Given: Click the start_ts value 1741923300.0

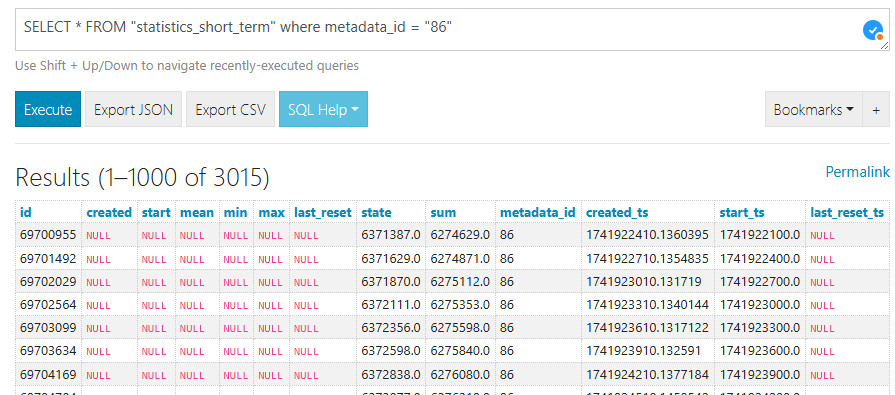Looking at the screenshot, I should click(x=760, y=328).
